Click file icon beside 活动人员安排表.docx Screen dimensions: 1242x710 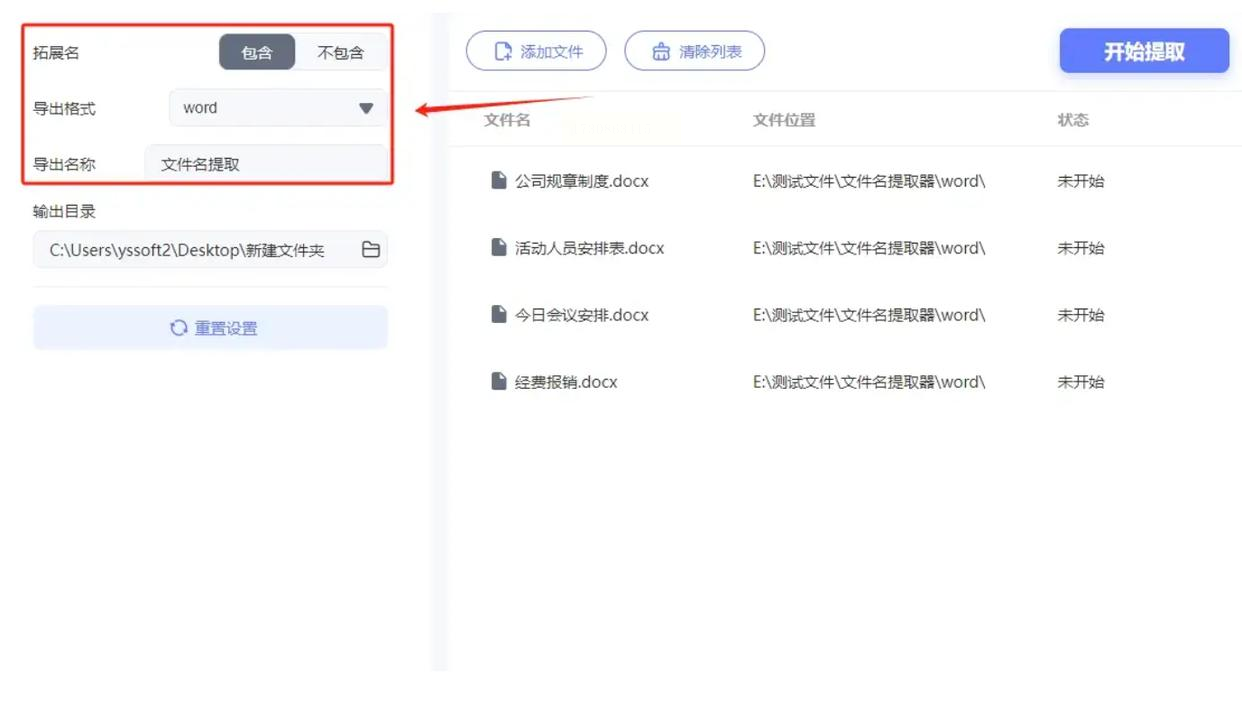[x=499, y=247]
